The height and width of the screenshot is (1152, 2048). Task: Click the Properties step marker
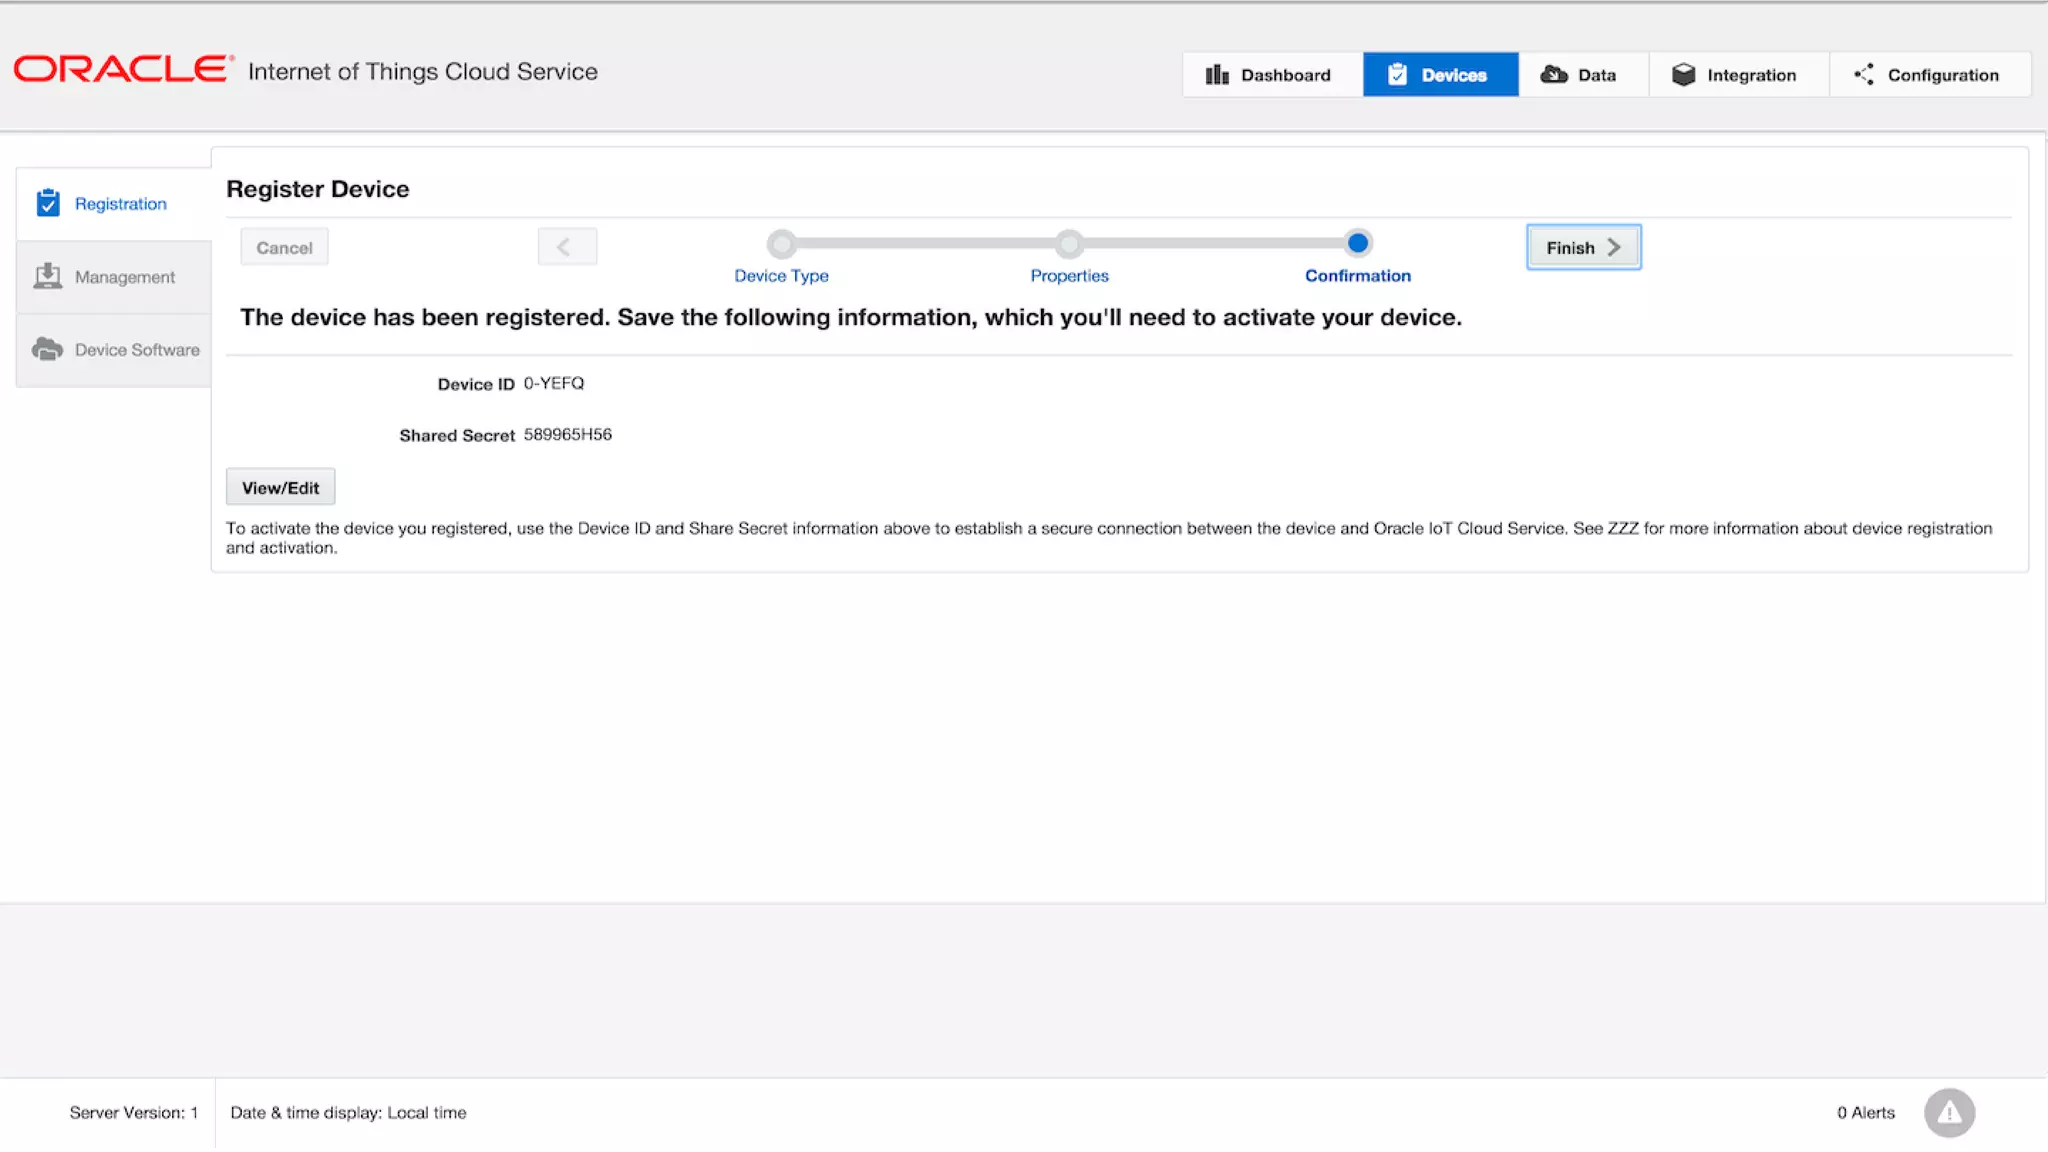1069,243
